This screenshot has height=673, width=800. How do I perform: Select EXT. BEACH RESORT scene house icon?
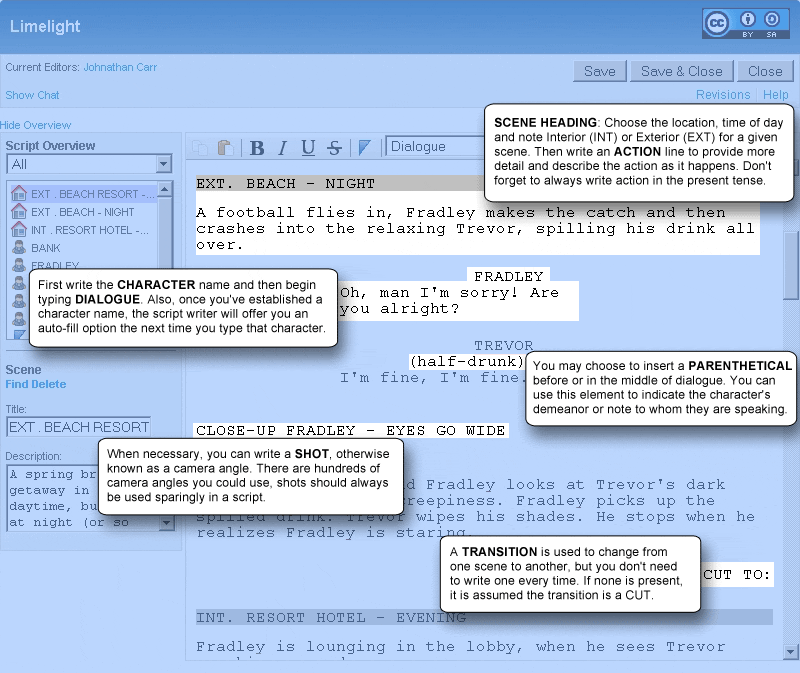[x=18, y=194]
